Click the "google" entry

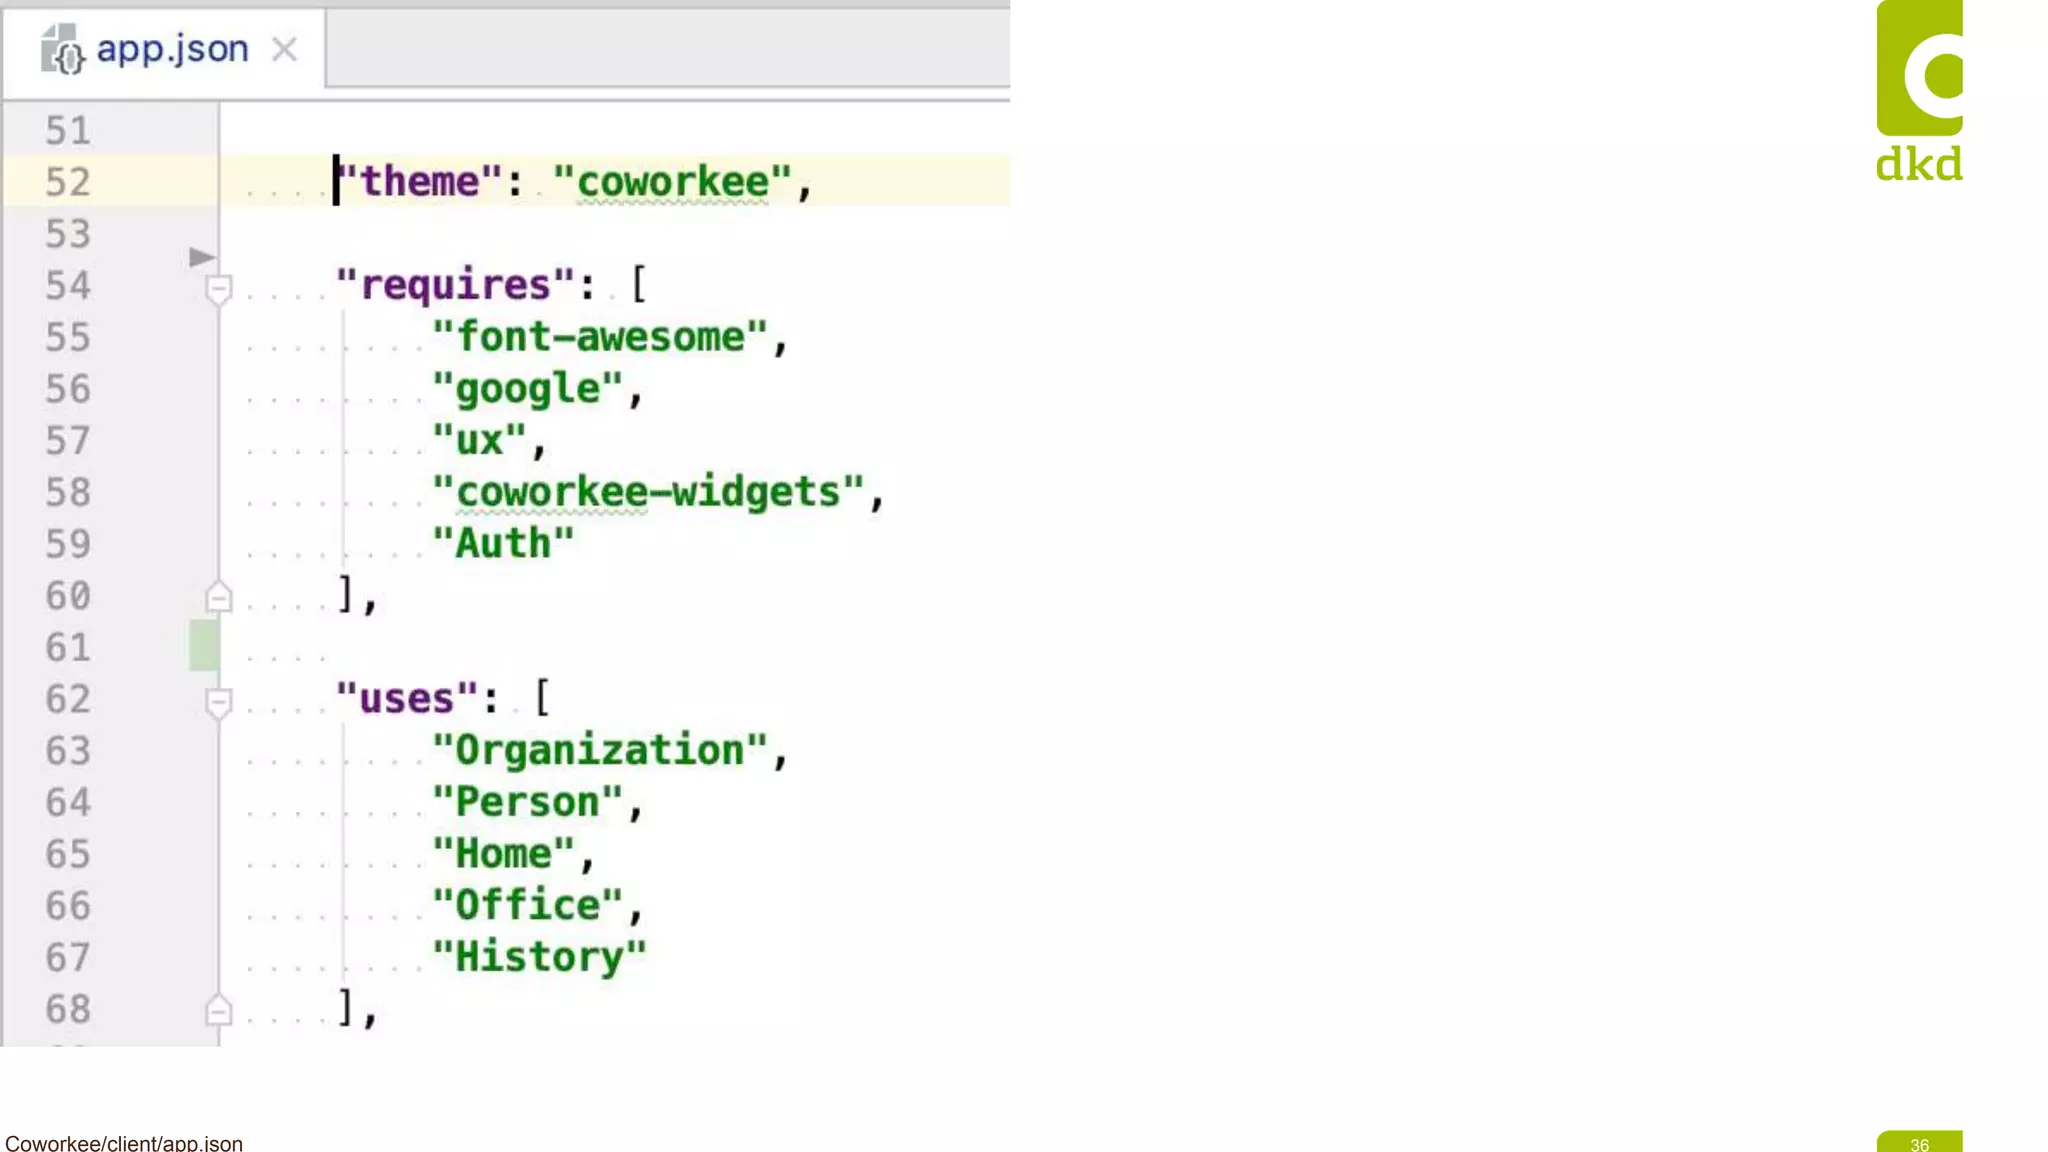click(x=527, y=389)
